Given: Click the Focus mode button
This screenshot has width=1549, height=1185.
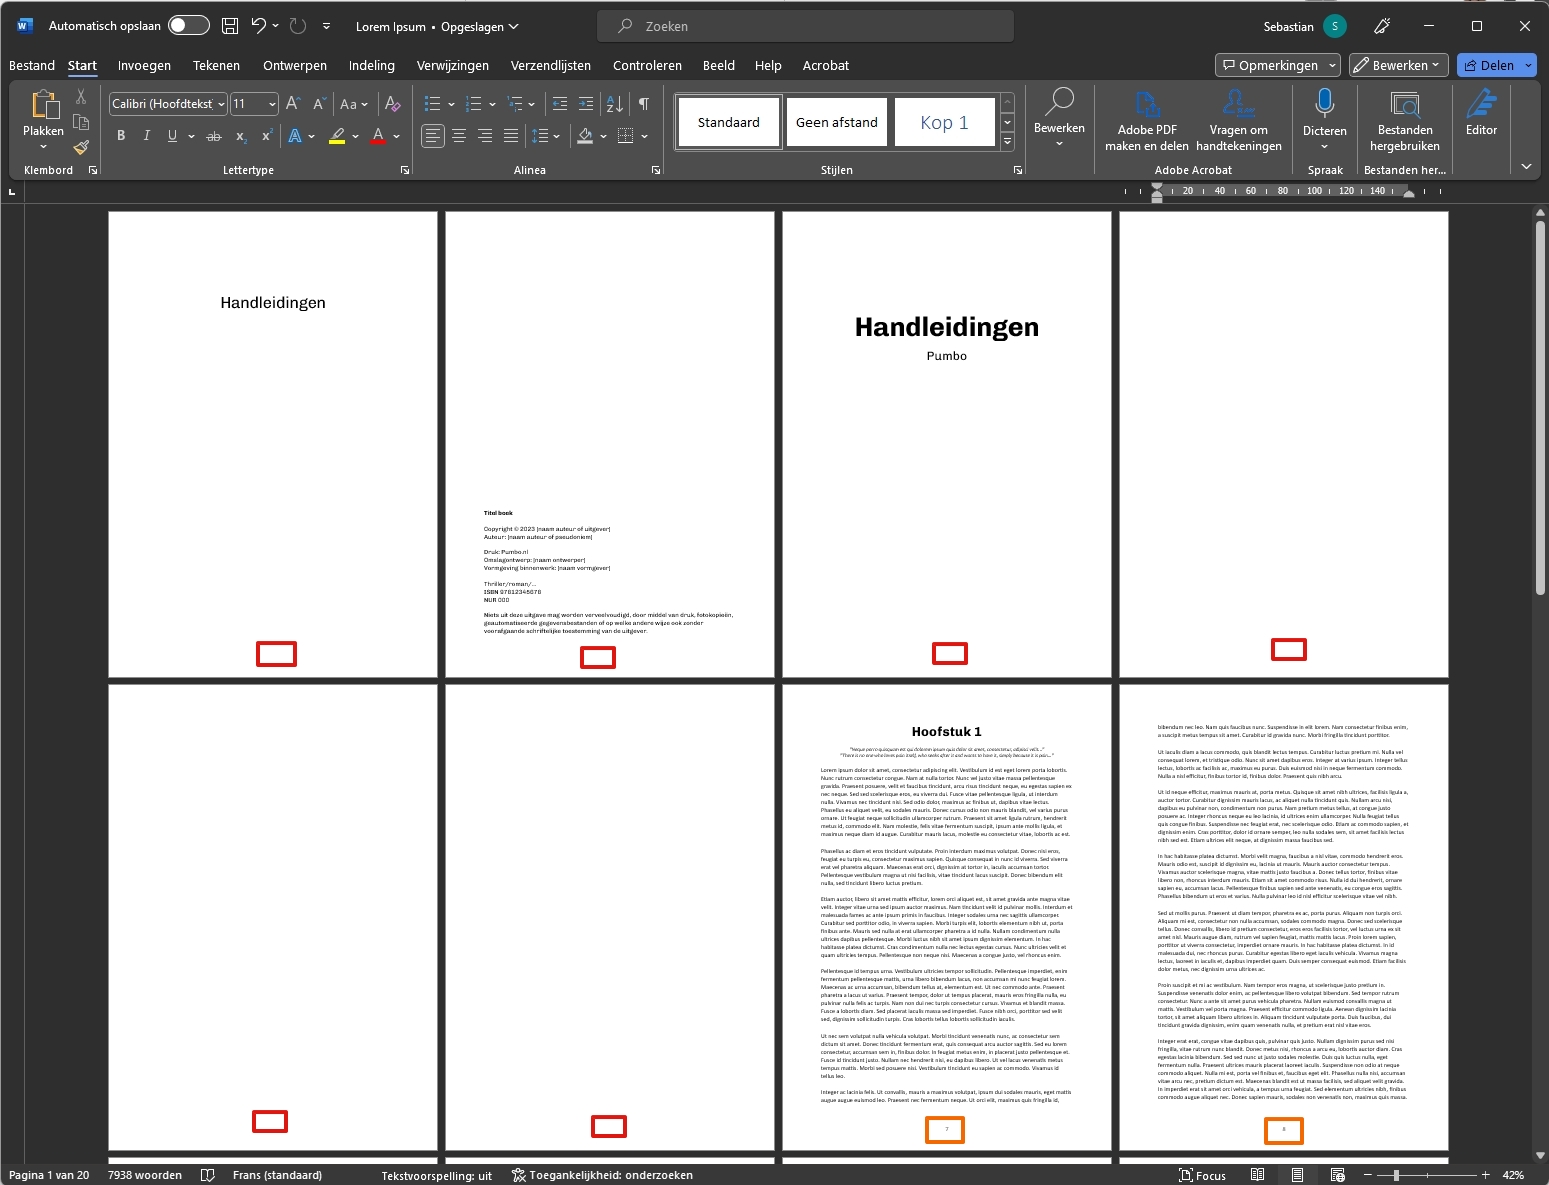Looking at the screenshot, I should point(1202,1175).
